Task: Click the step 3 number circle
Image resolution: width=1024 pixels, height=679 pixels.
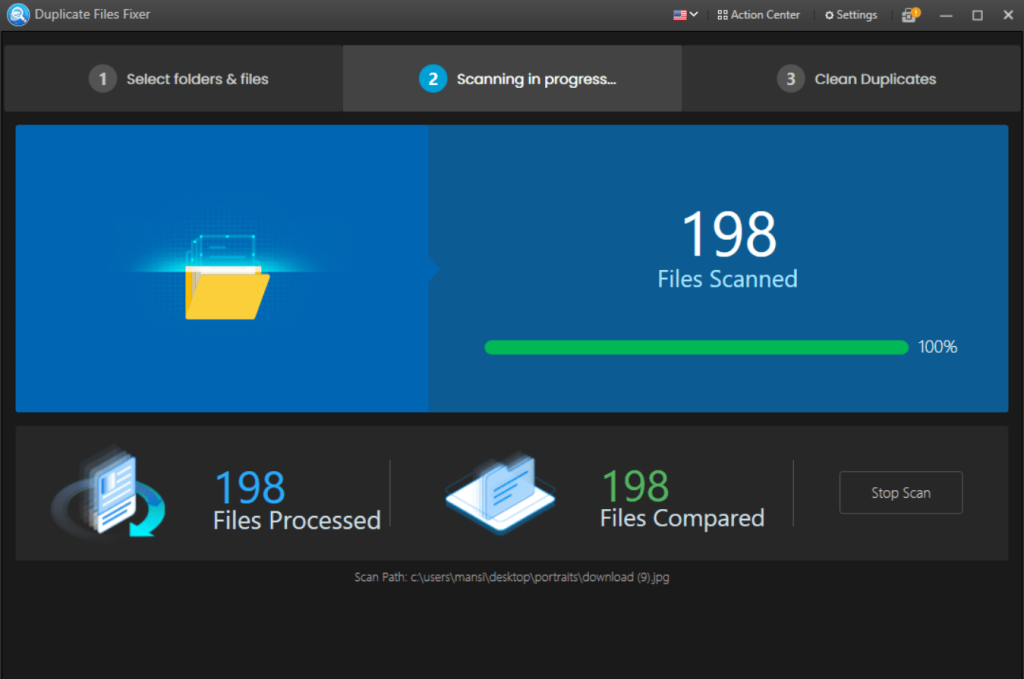Action: pyautogui.click(x=790, y=79)
